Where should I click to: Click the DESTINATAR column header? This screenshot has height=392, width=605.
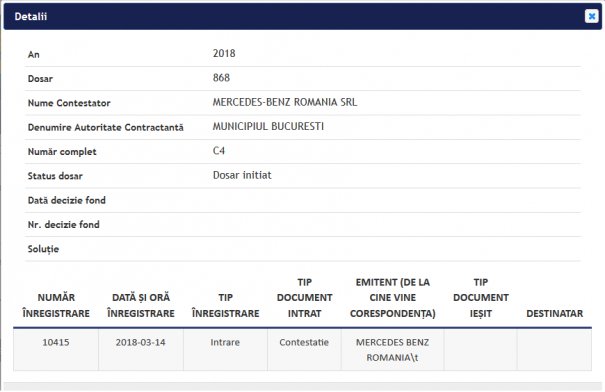[554, 313]
